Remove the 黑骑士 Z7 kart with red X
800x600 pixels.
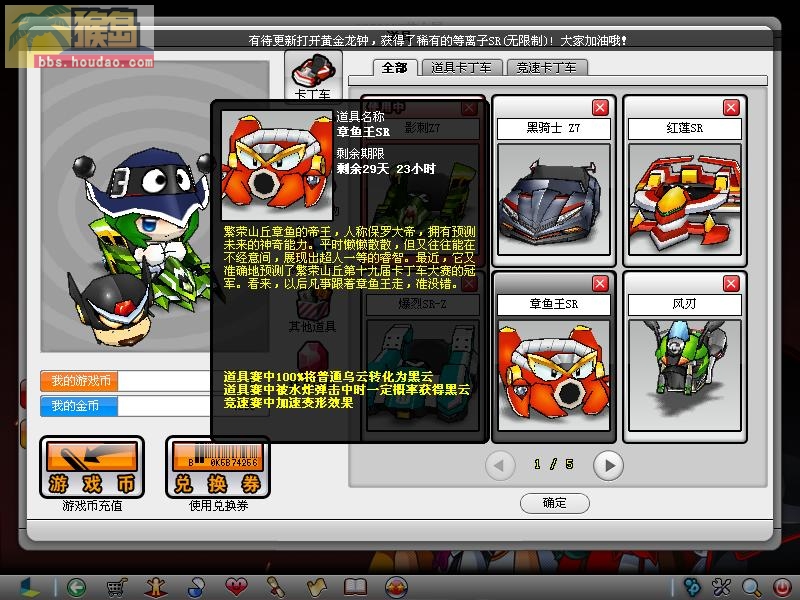[x=600, y=108]
